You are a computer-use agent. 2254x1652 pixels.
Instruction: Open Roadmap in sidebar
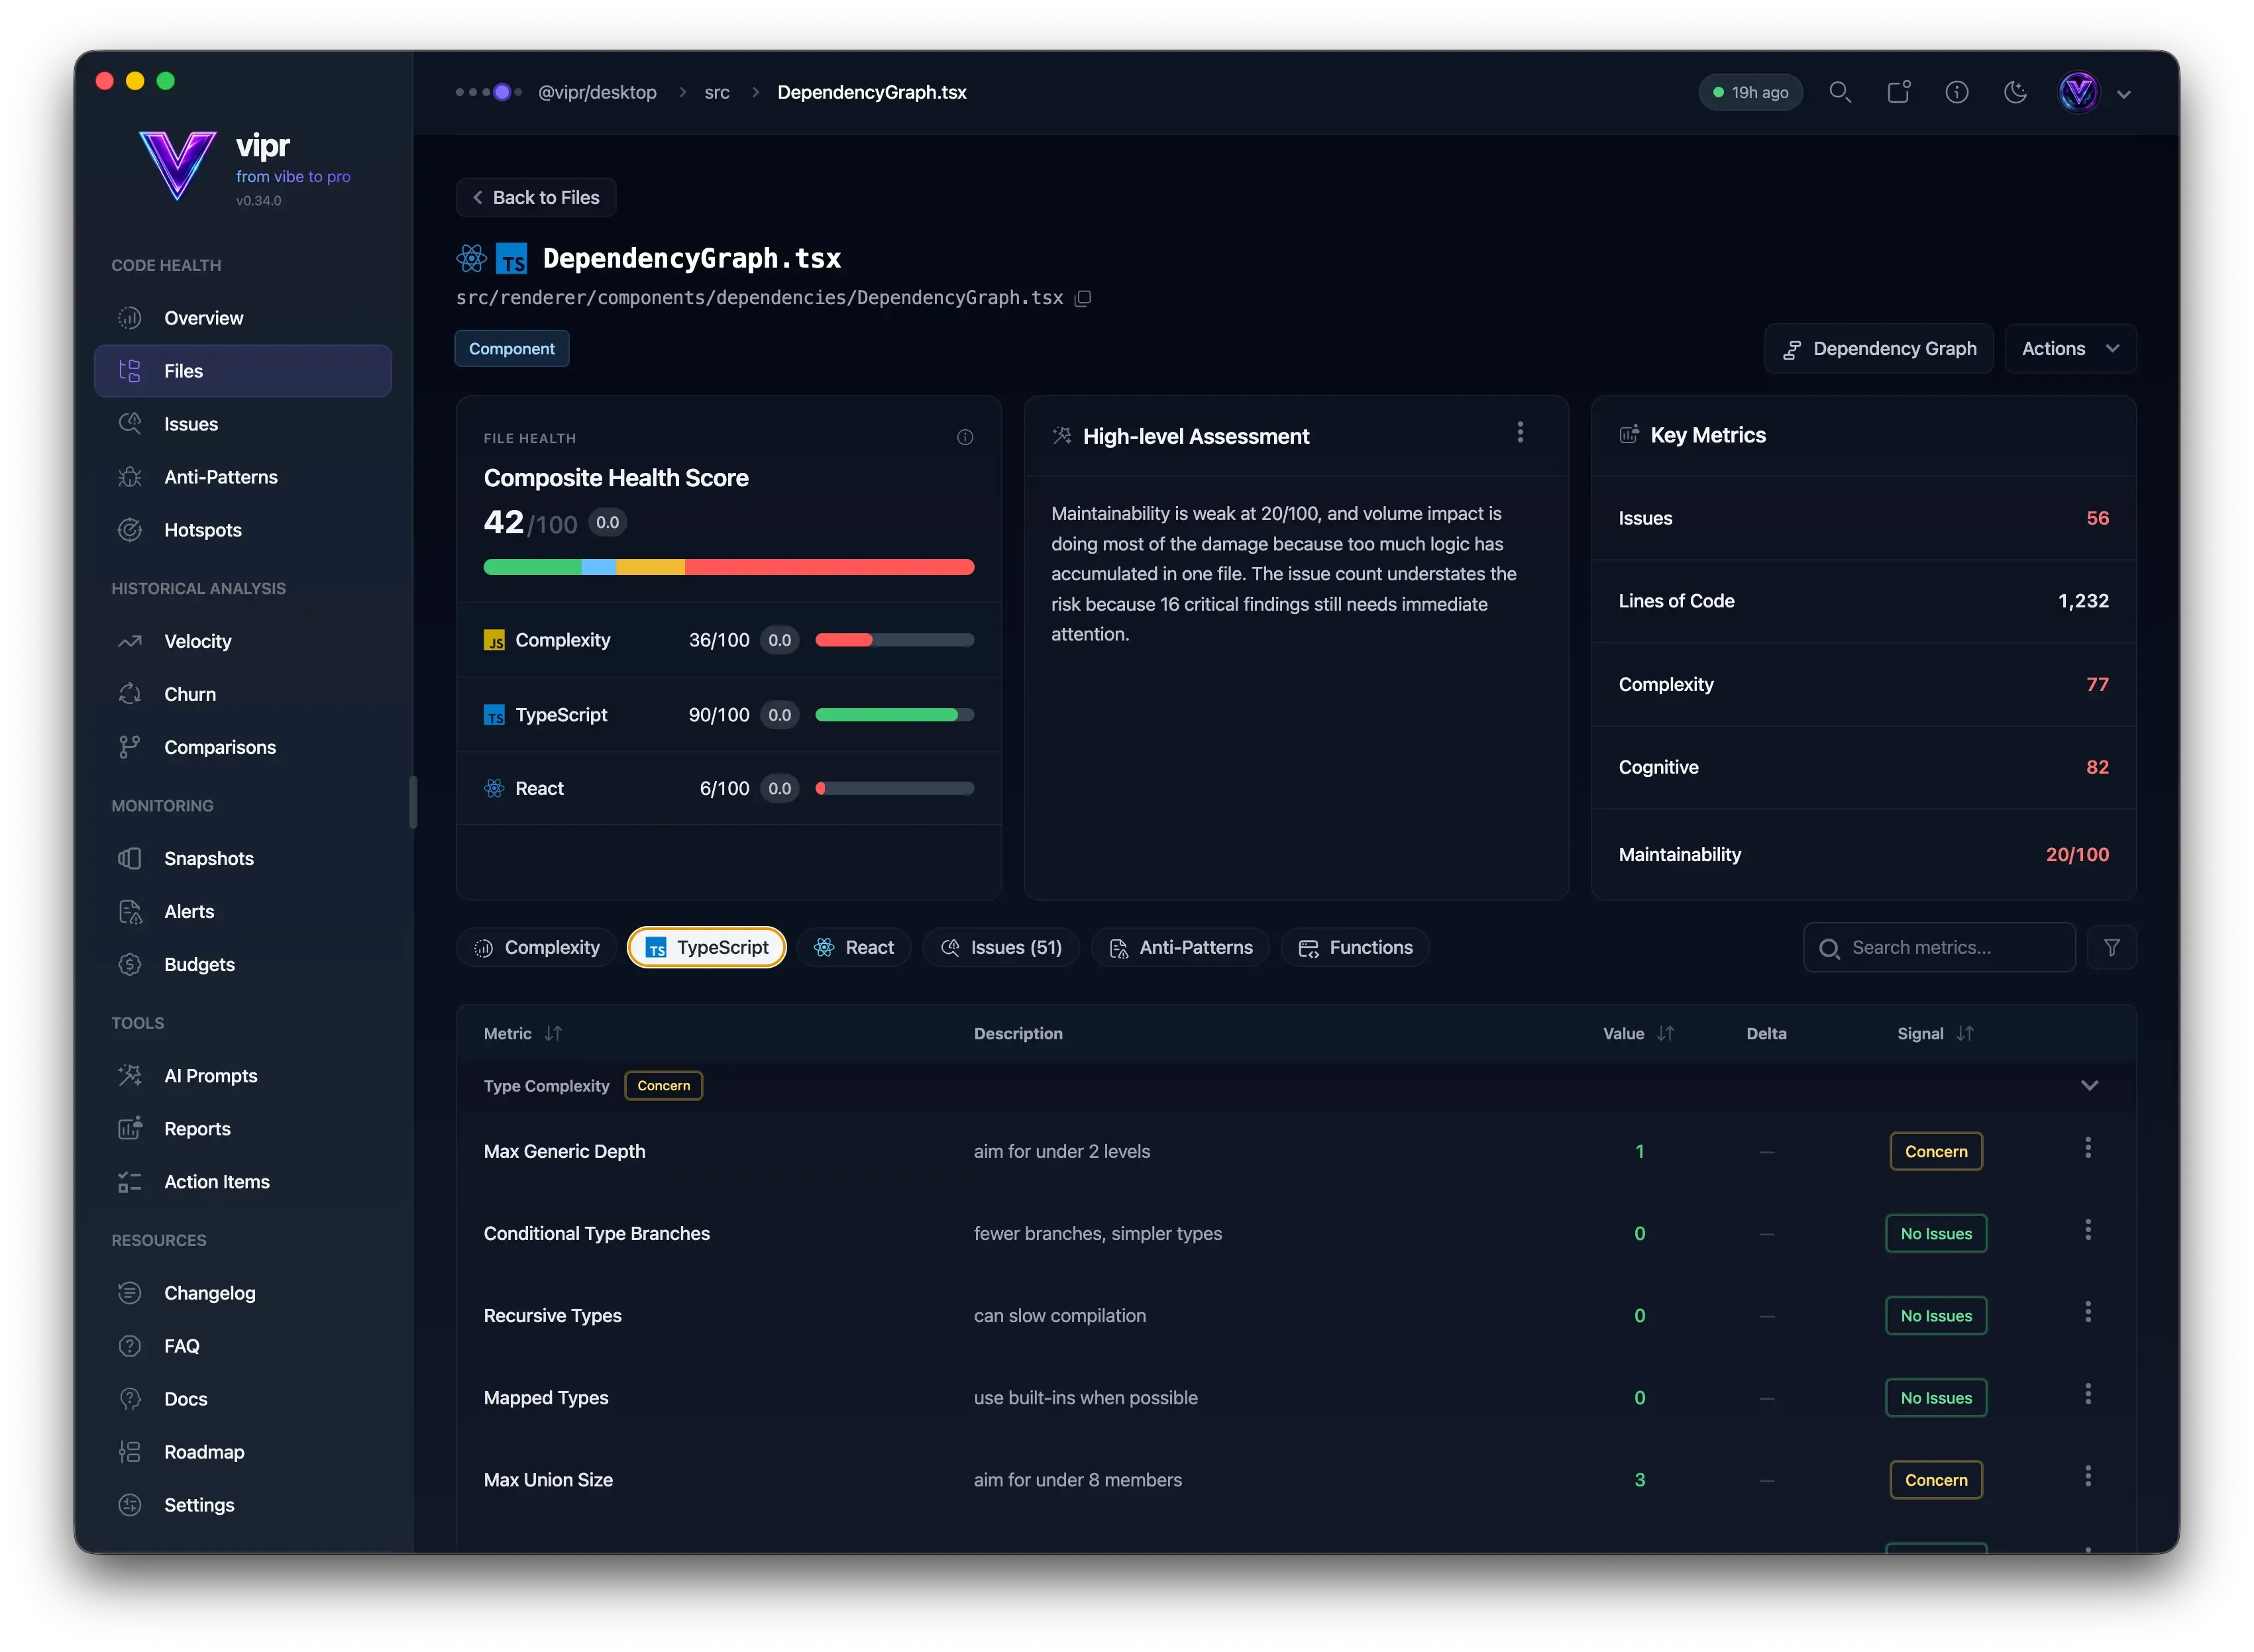(243, 1452)
